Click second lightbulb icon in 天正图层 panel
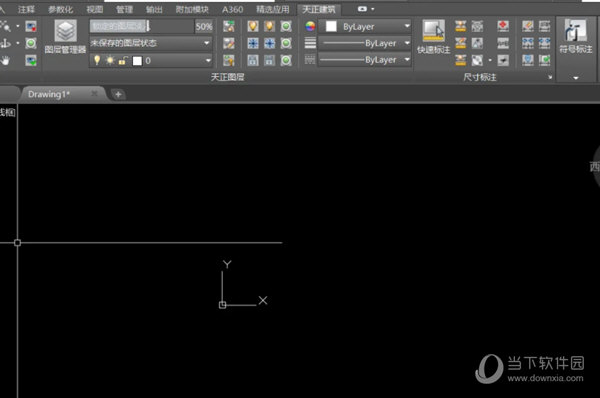 pyautogui.click(x=269, y=26)
